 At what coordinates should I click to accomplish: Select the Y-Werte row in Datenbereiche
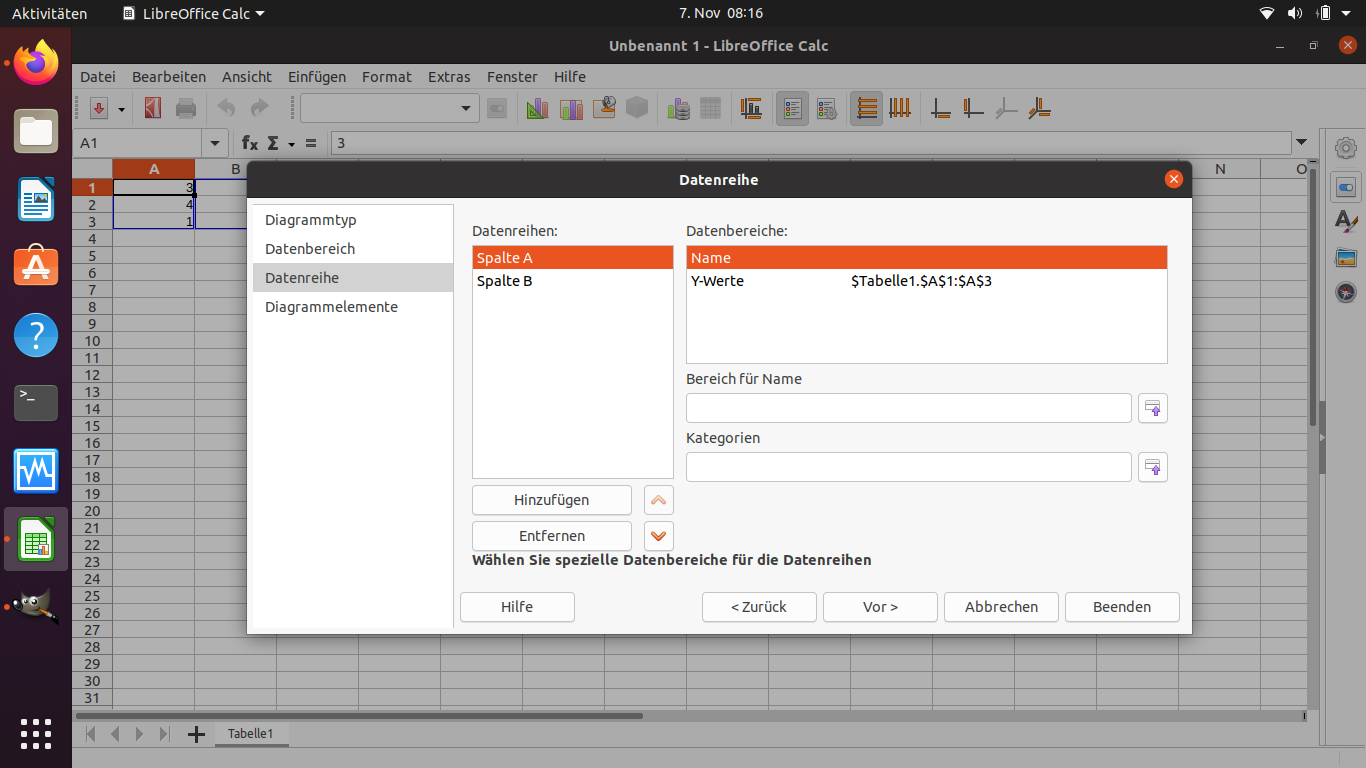pyautogui.click(x=927, y=281)
